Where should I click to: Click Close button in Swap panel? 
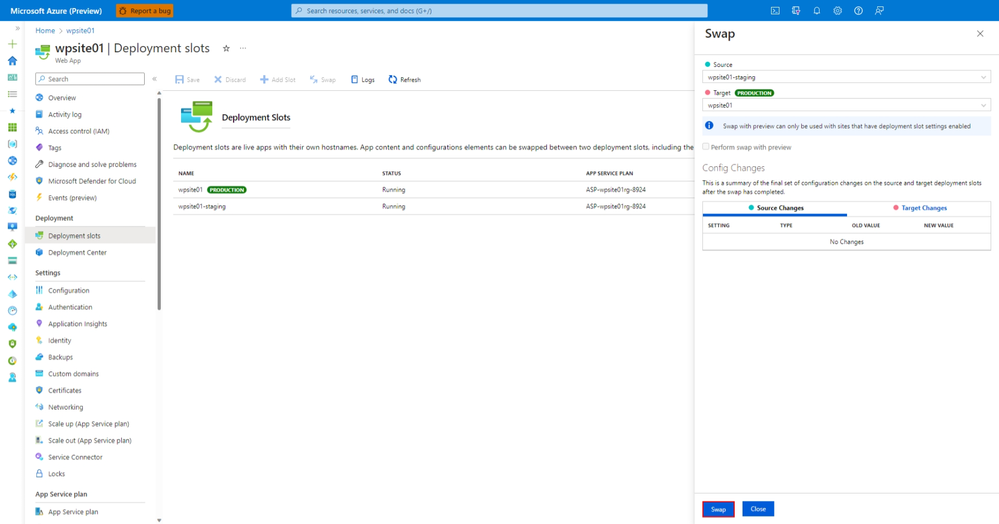[x=758, y=509]
